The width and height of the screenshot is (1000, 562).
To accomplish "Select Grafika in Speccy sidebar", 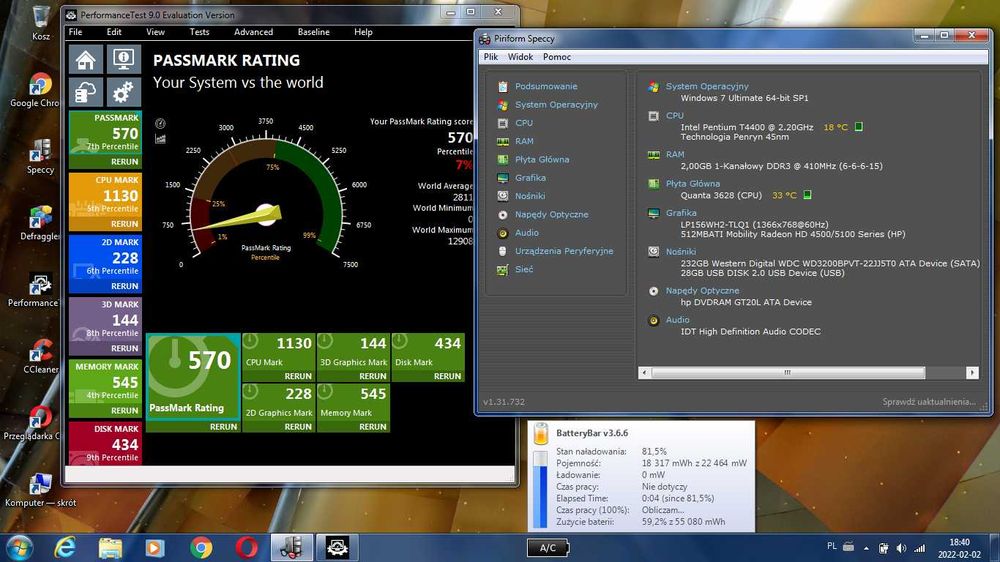I will (530, 178).
